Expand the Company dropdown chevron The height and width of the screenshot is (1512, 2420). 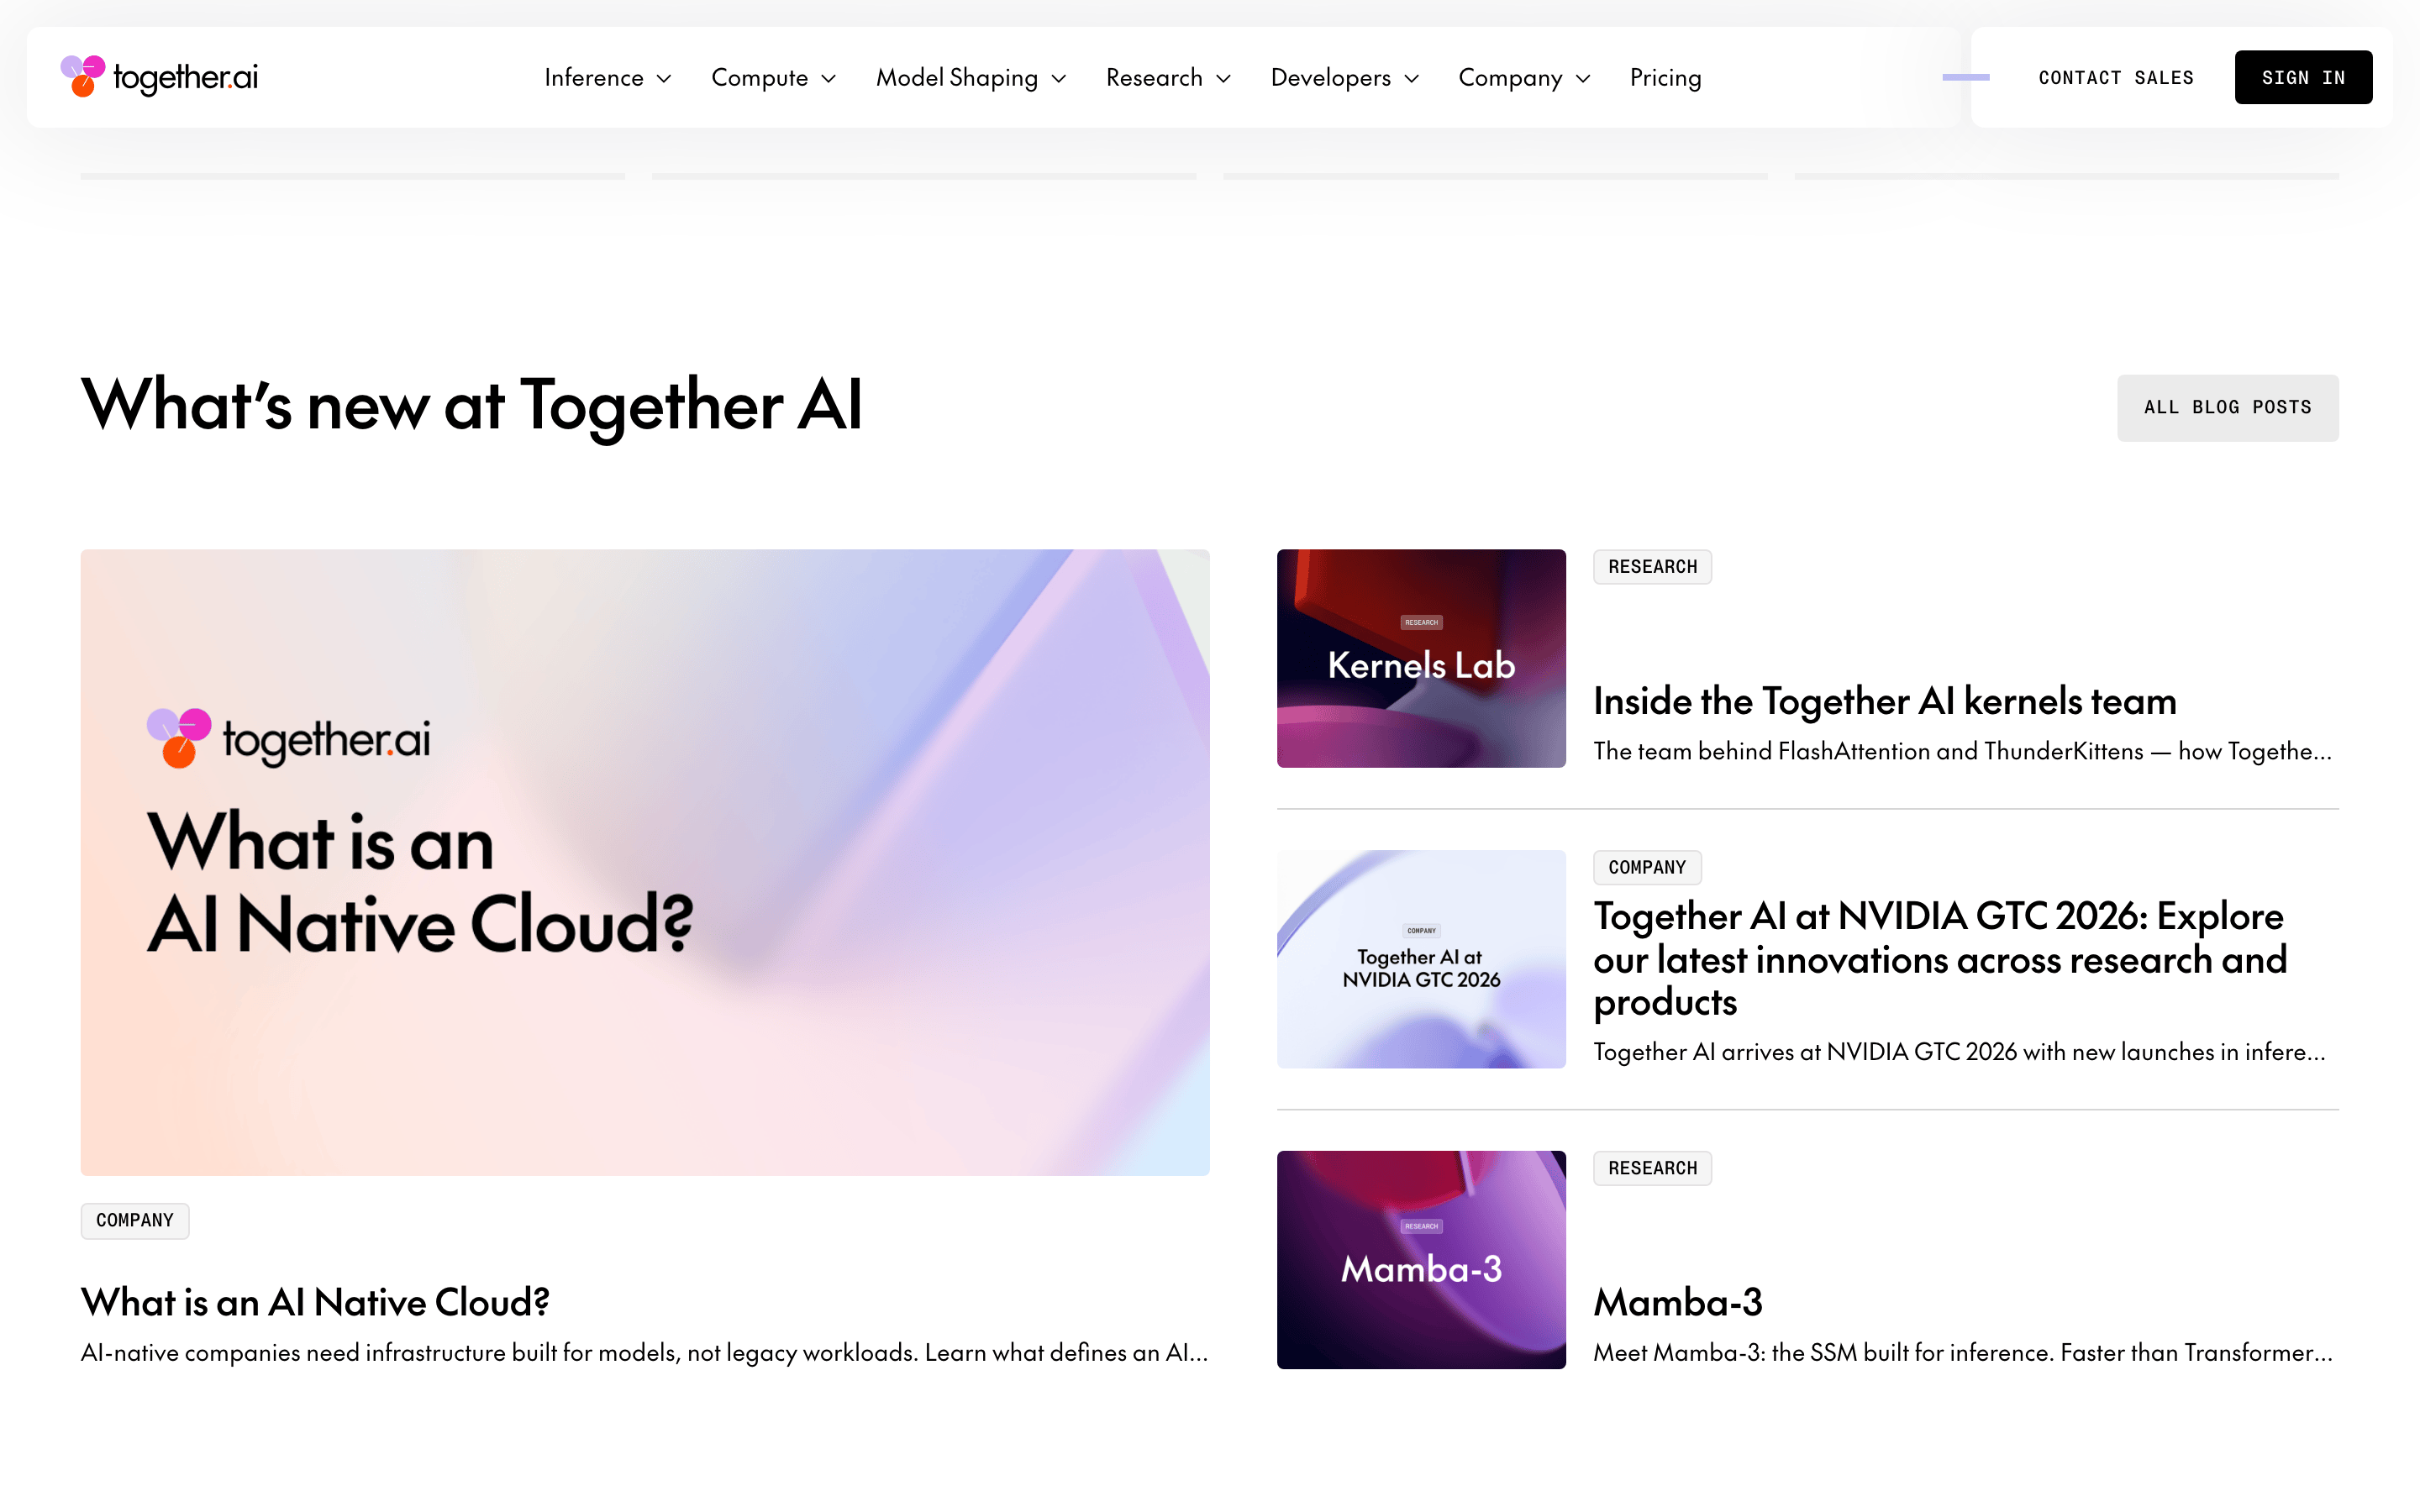pos(1583,79)
